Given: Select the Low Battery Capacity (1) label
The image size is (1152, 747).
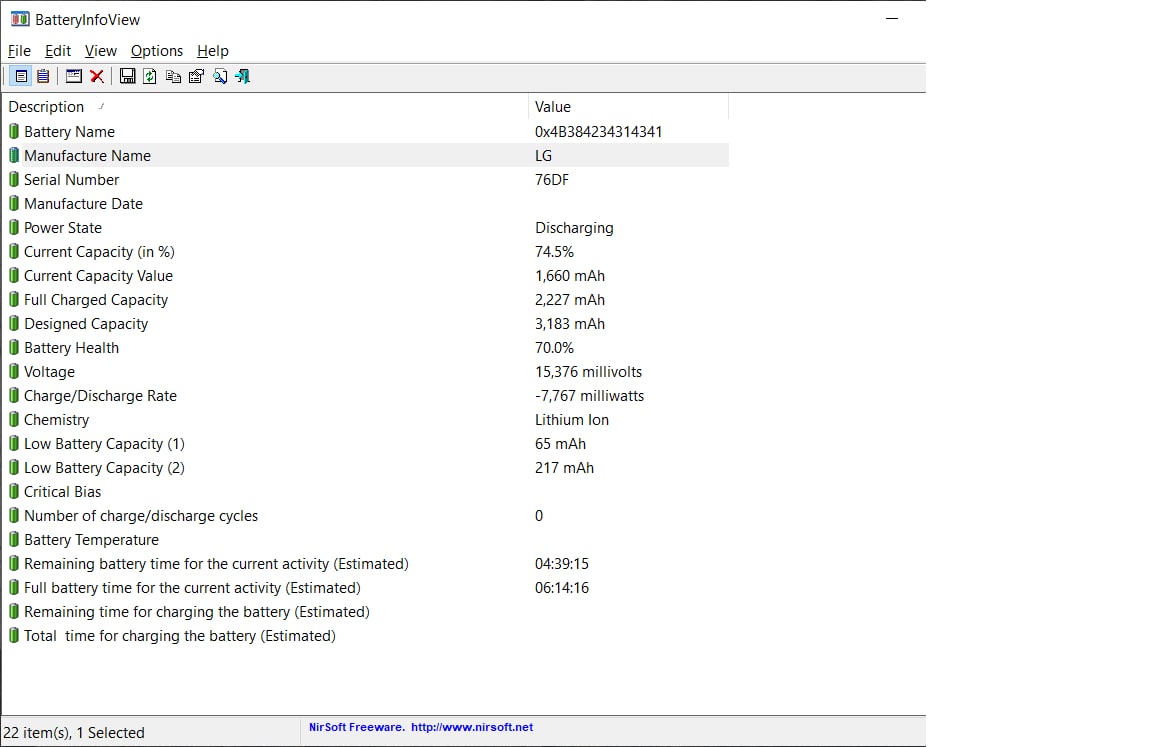Looking at the screenshot, I should click(104, 444).
